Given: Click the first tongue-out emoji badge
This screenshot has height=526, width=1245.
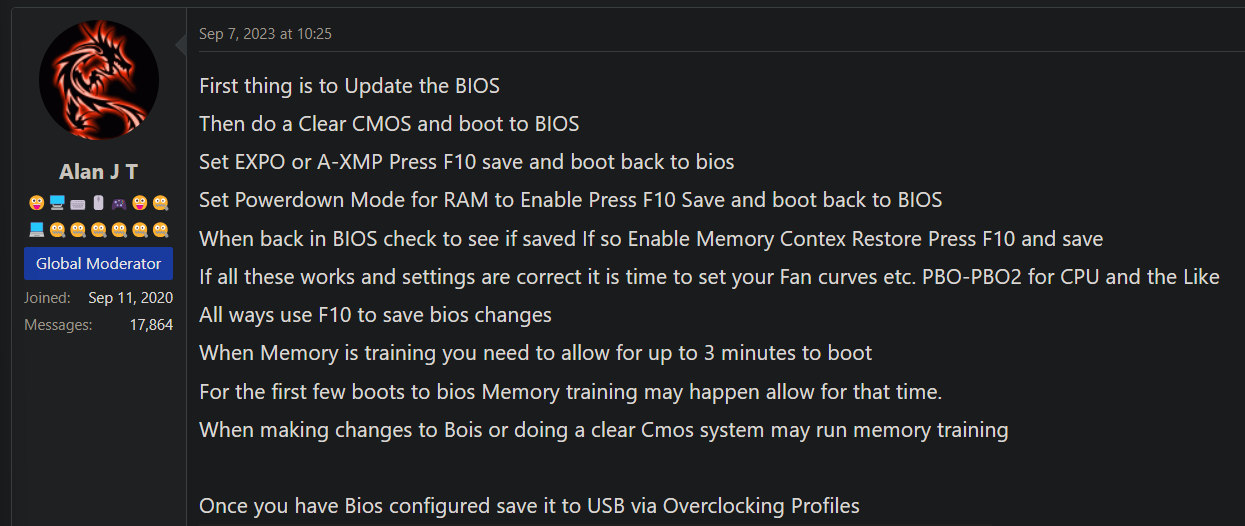Looking at the screenshot, I should click(37, 203).
